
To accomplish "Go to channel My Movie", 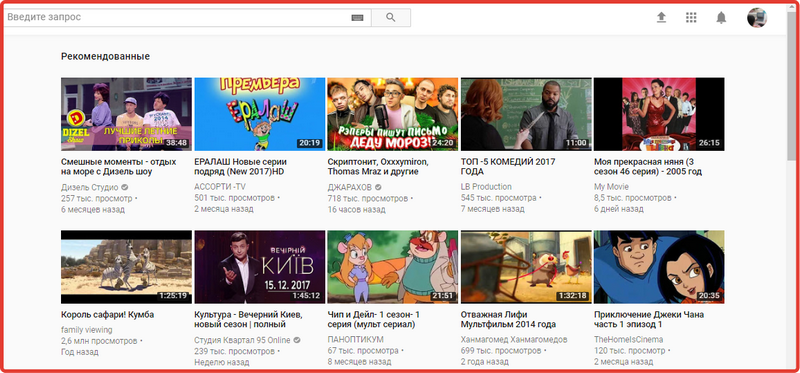I will point(611,187).
